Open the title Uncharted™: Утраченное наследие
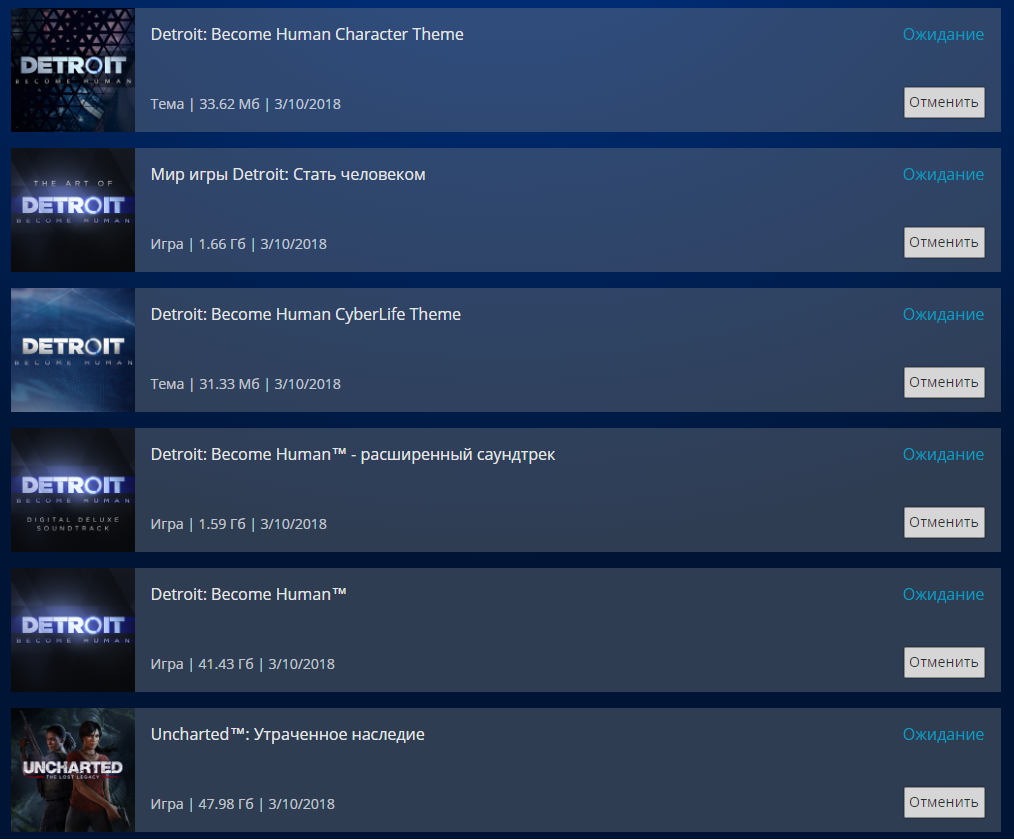1014x840 pixels. pyautogui.click(x=288, y=735)
